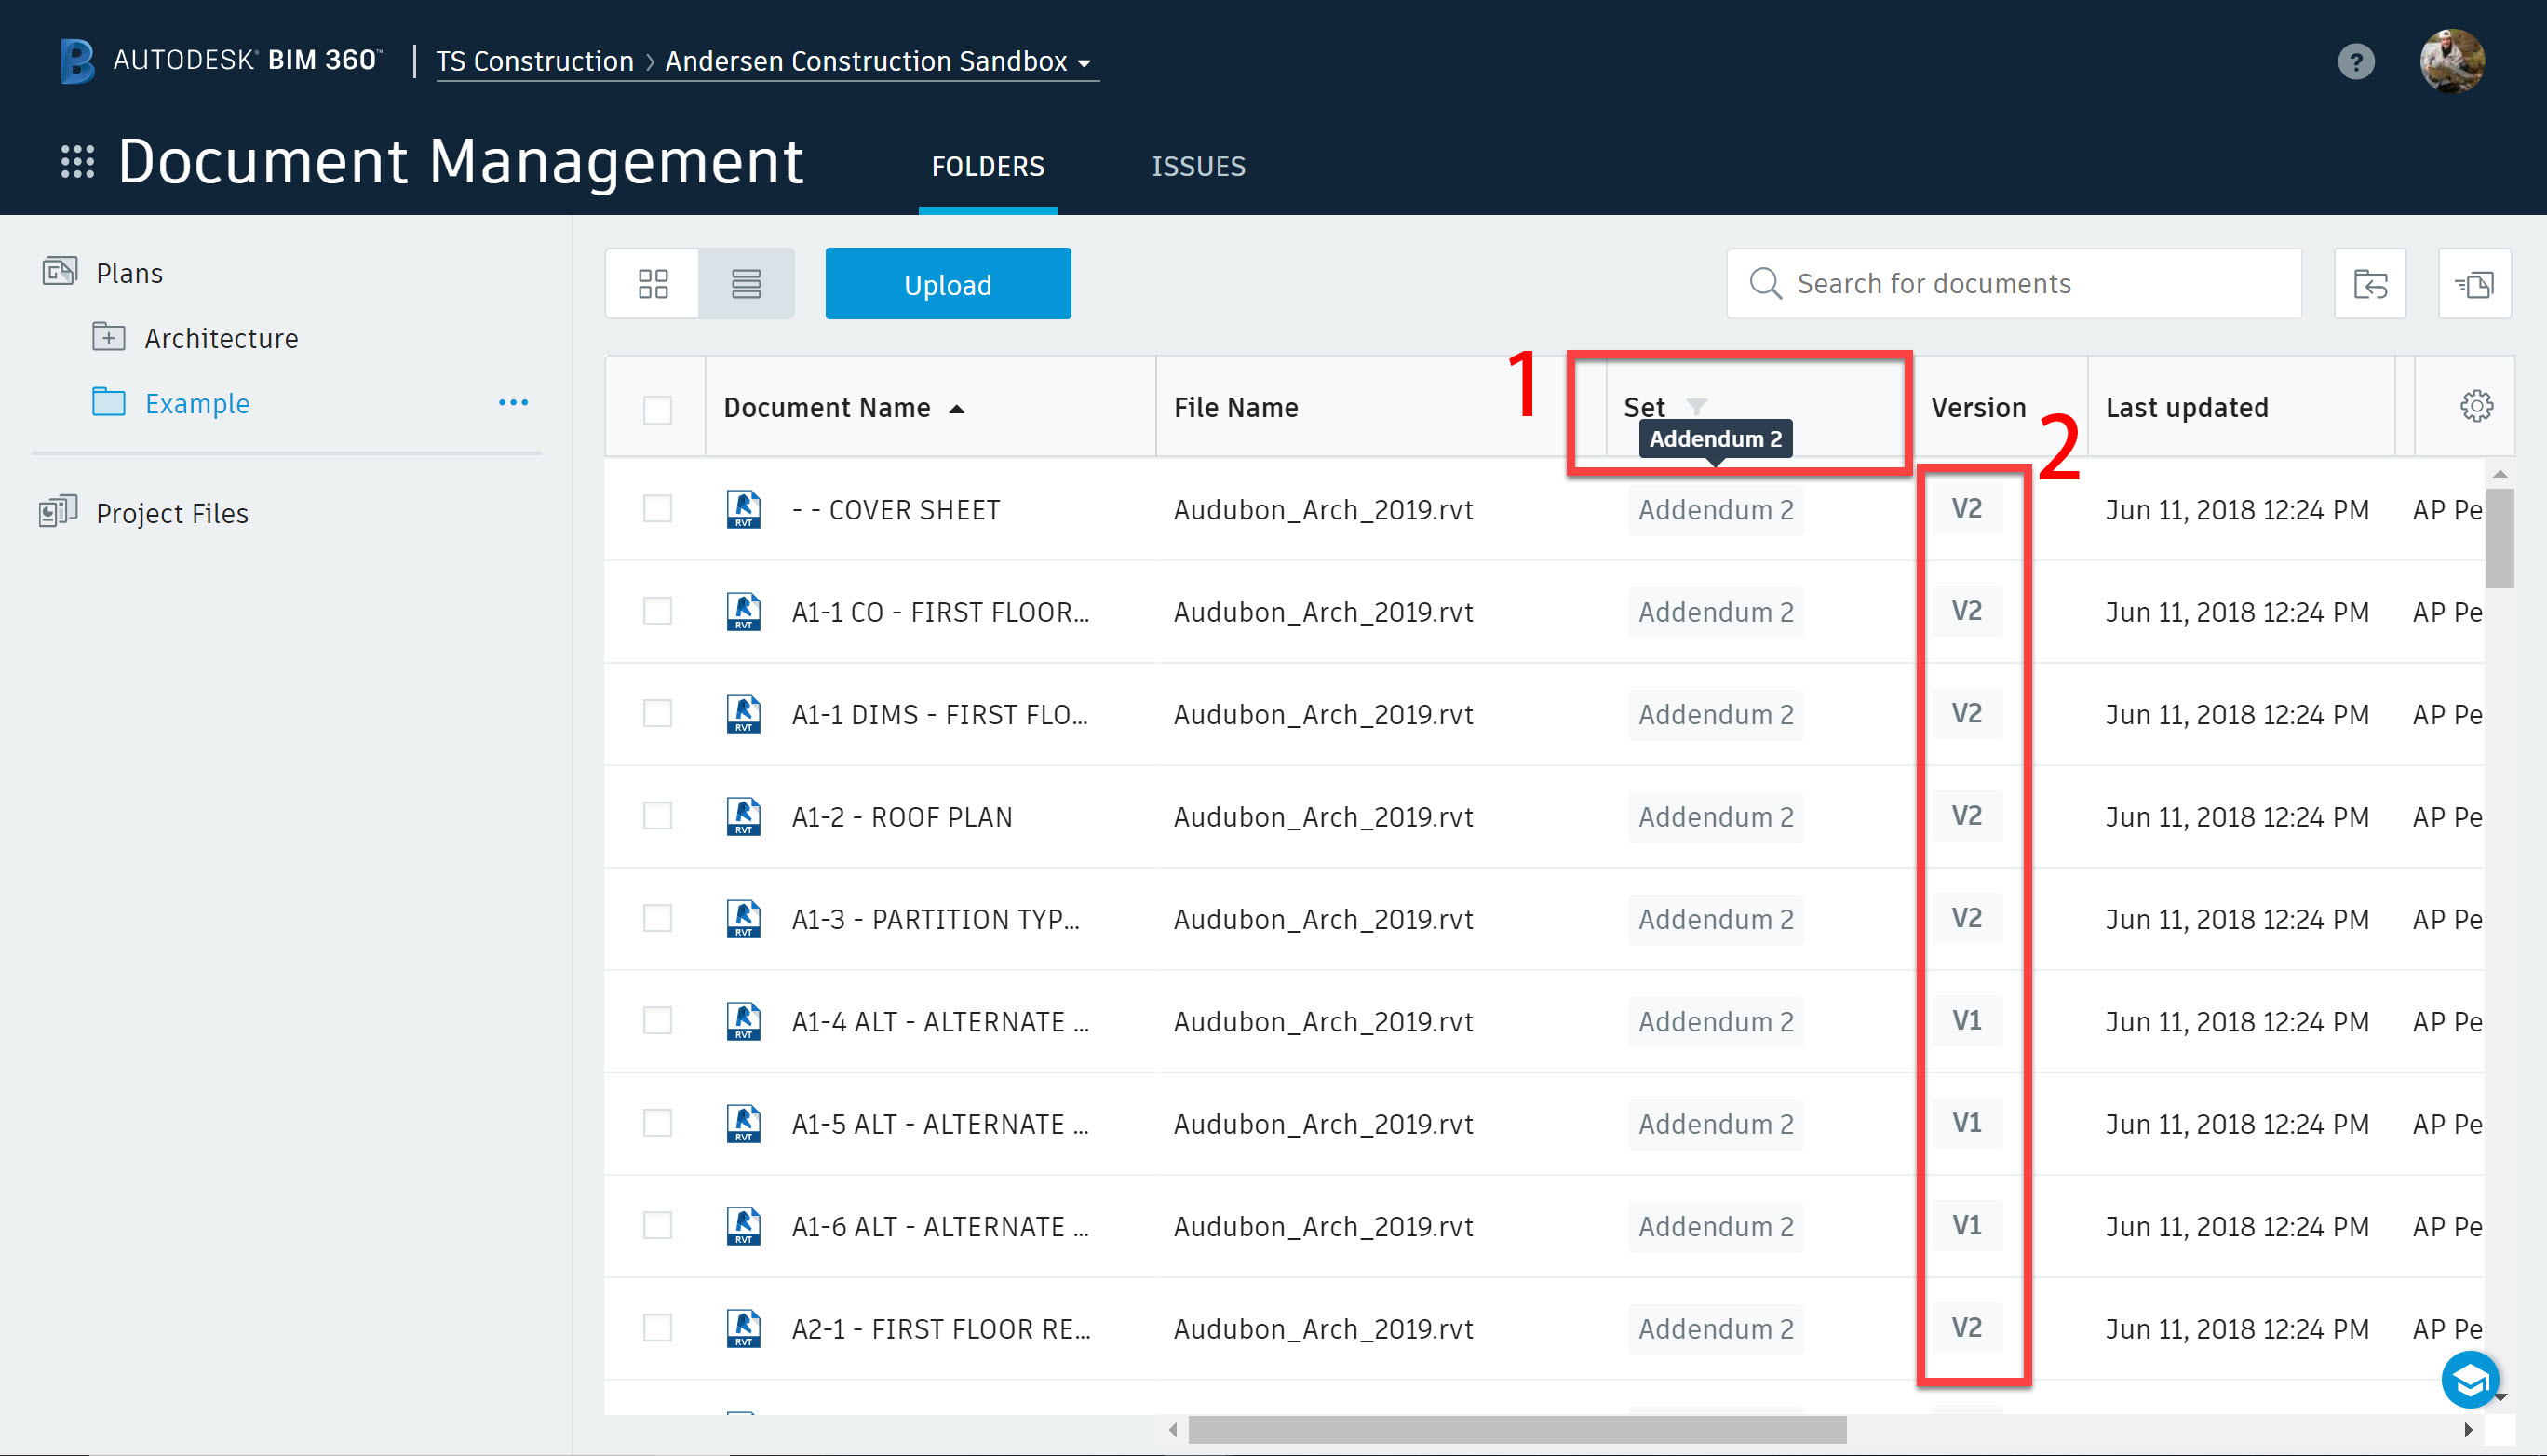
Task: Check the checkbox for A1-2 ROOF PLAN
Action: click(x=656, y=816)
